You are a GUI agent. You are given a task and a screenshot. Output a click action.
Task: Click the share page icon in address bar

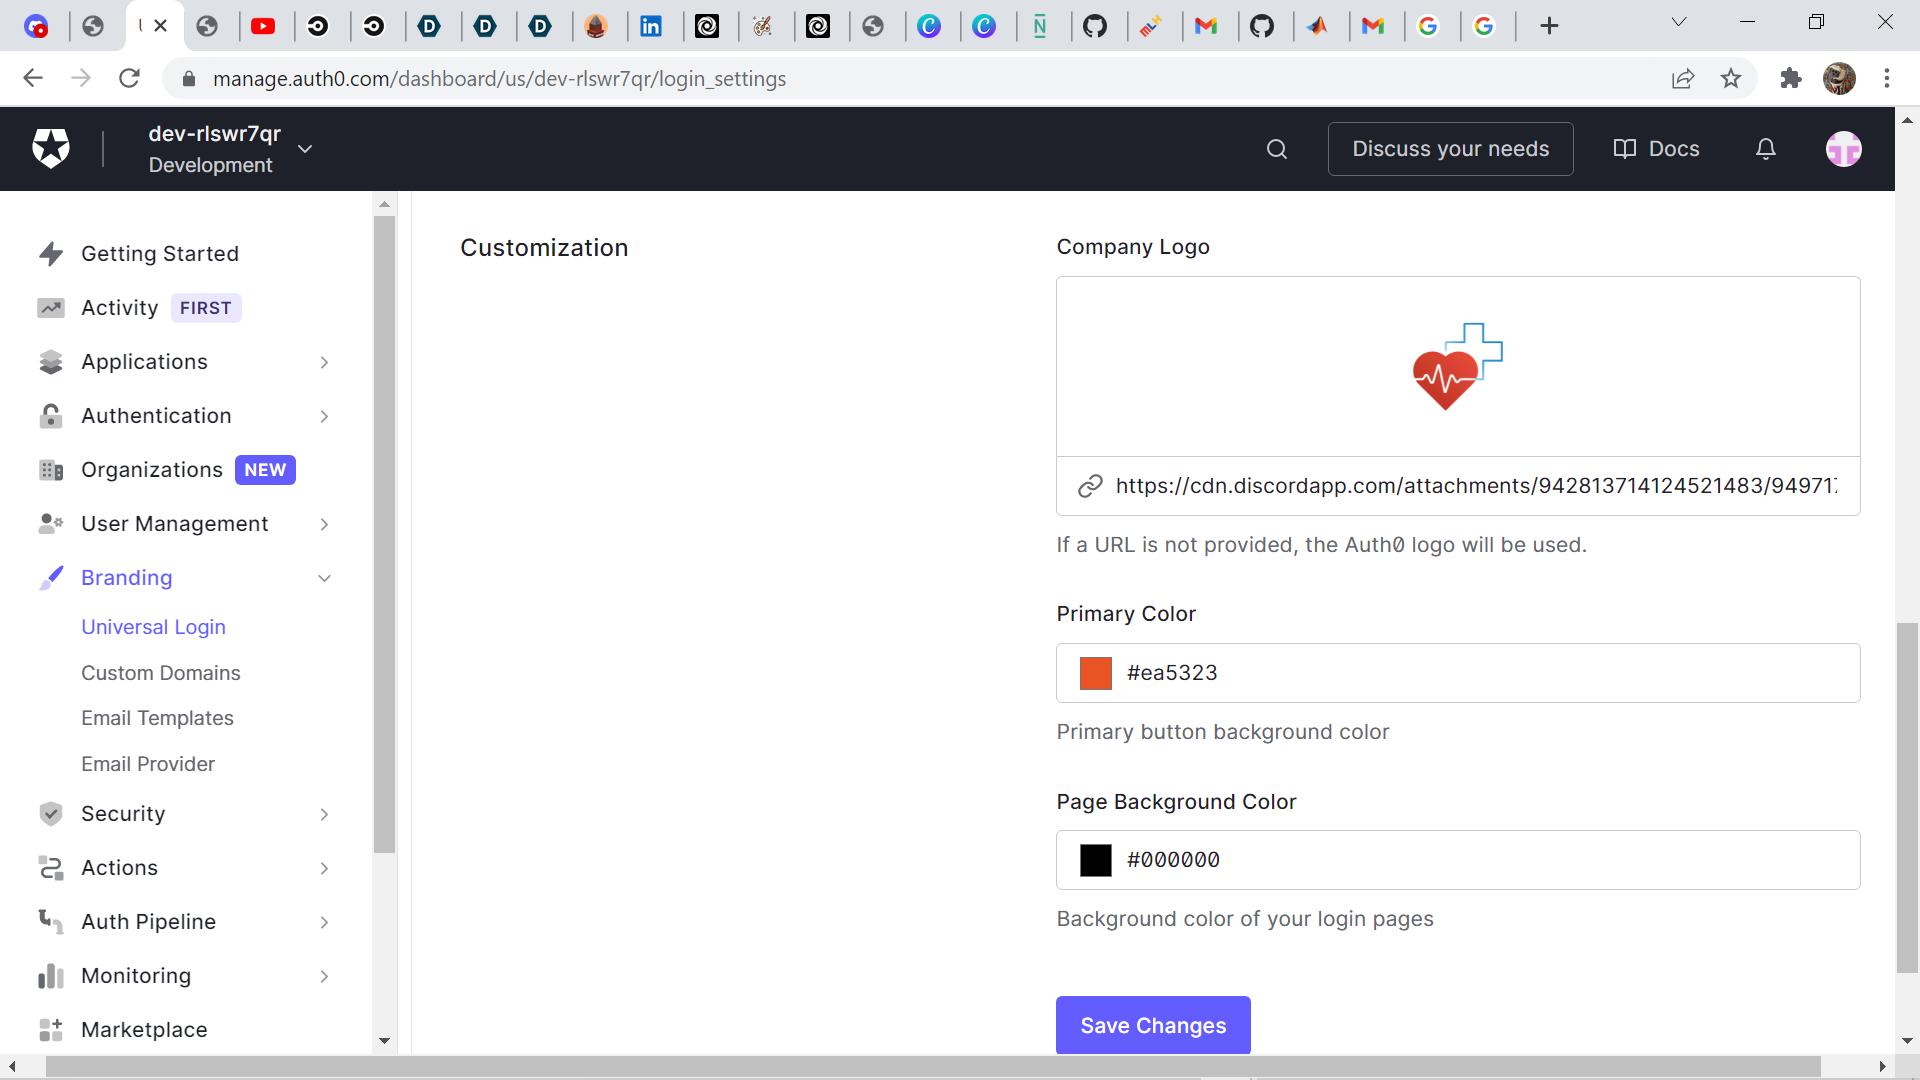pos(1683,78)
